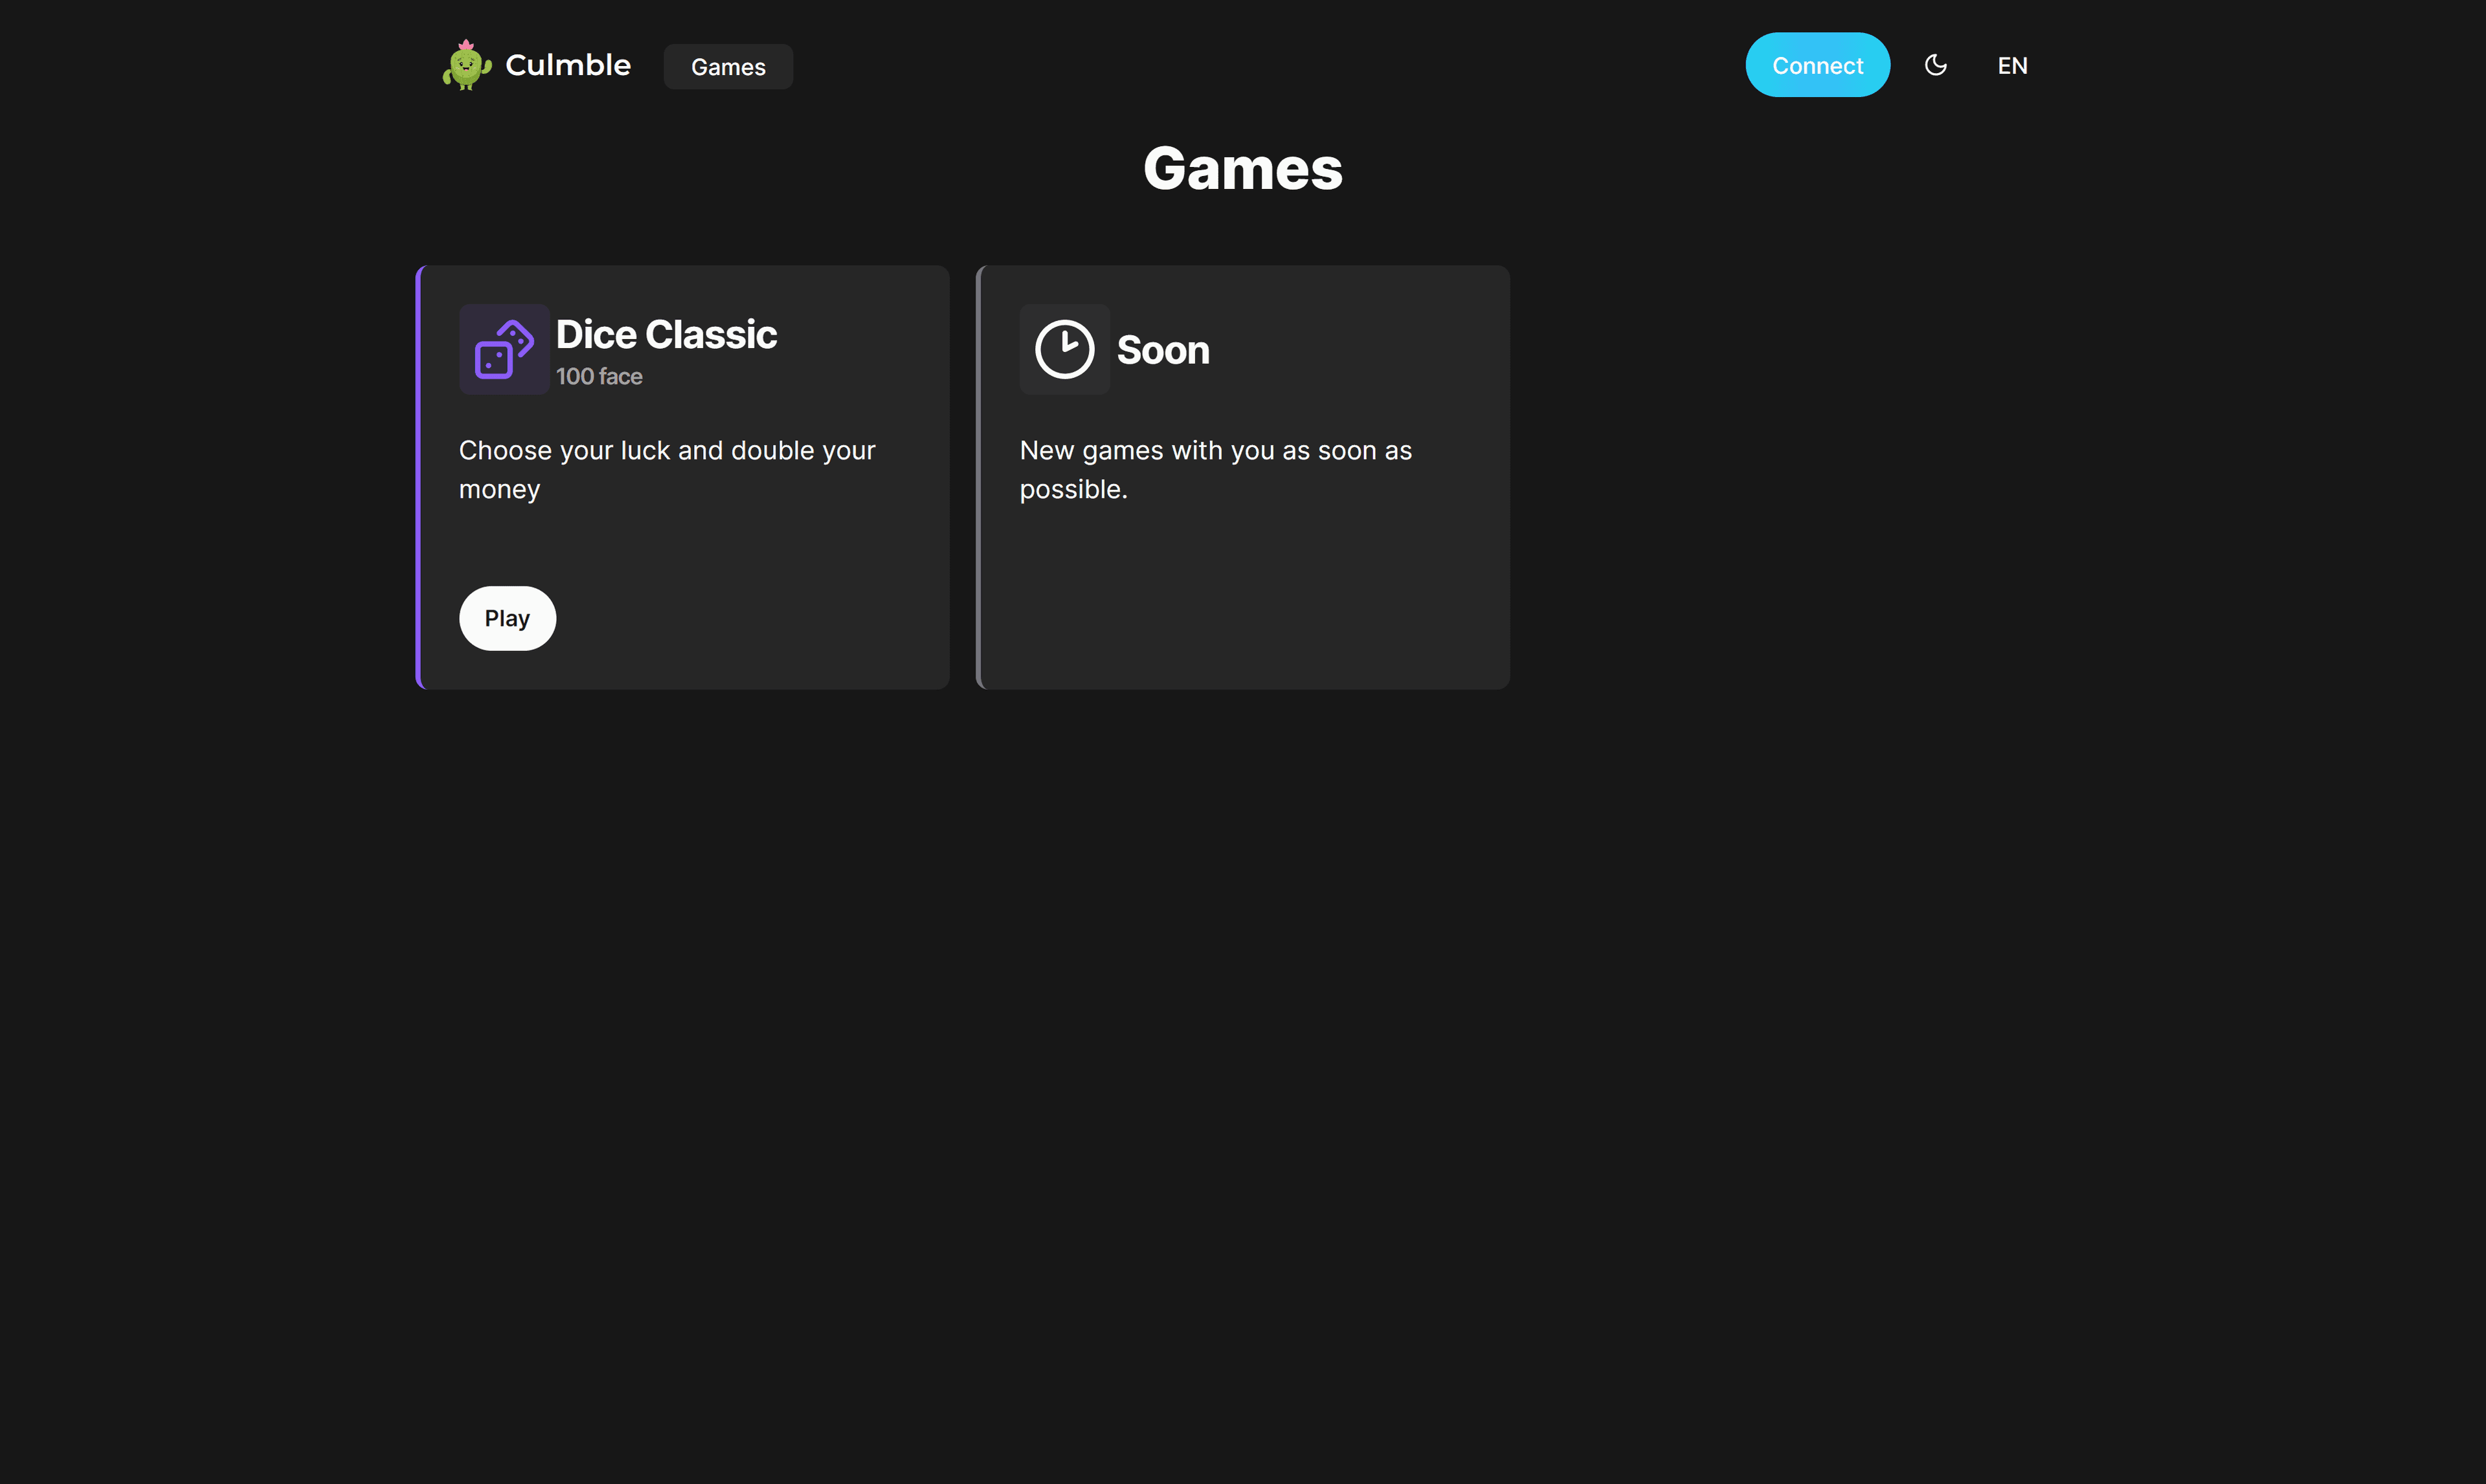Select the Dice Classic title

pos(666,334)
